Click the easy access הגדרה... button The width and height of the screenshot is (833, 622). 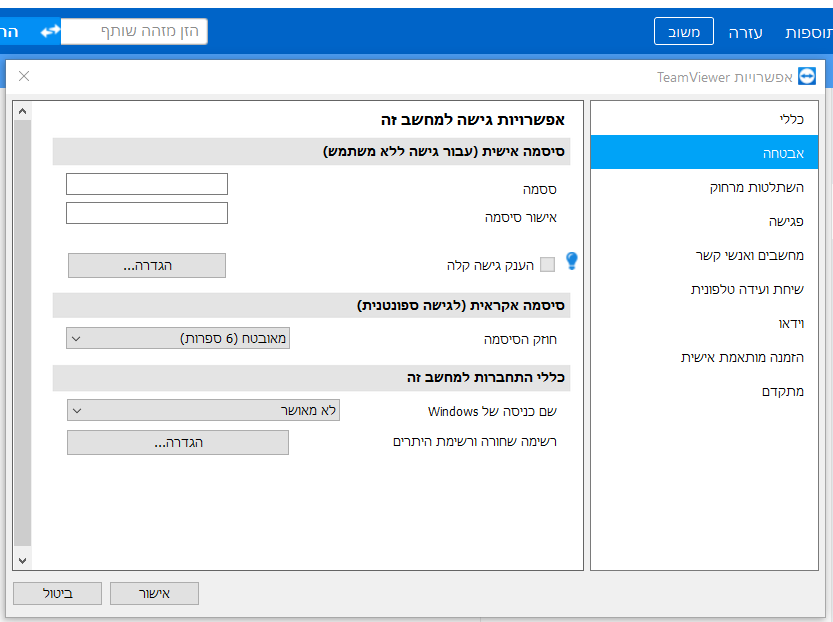(x=147, y=265)
